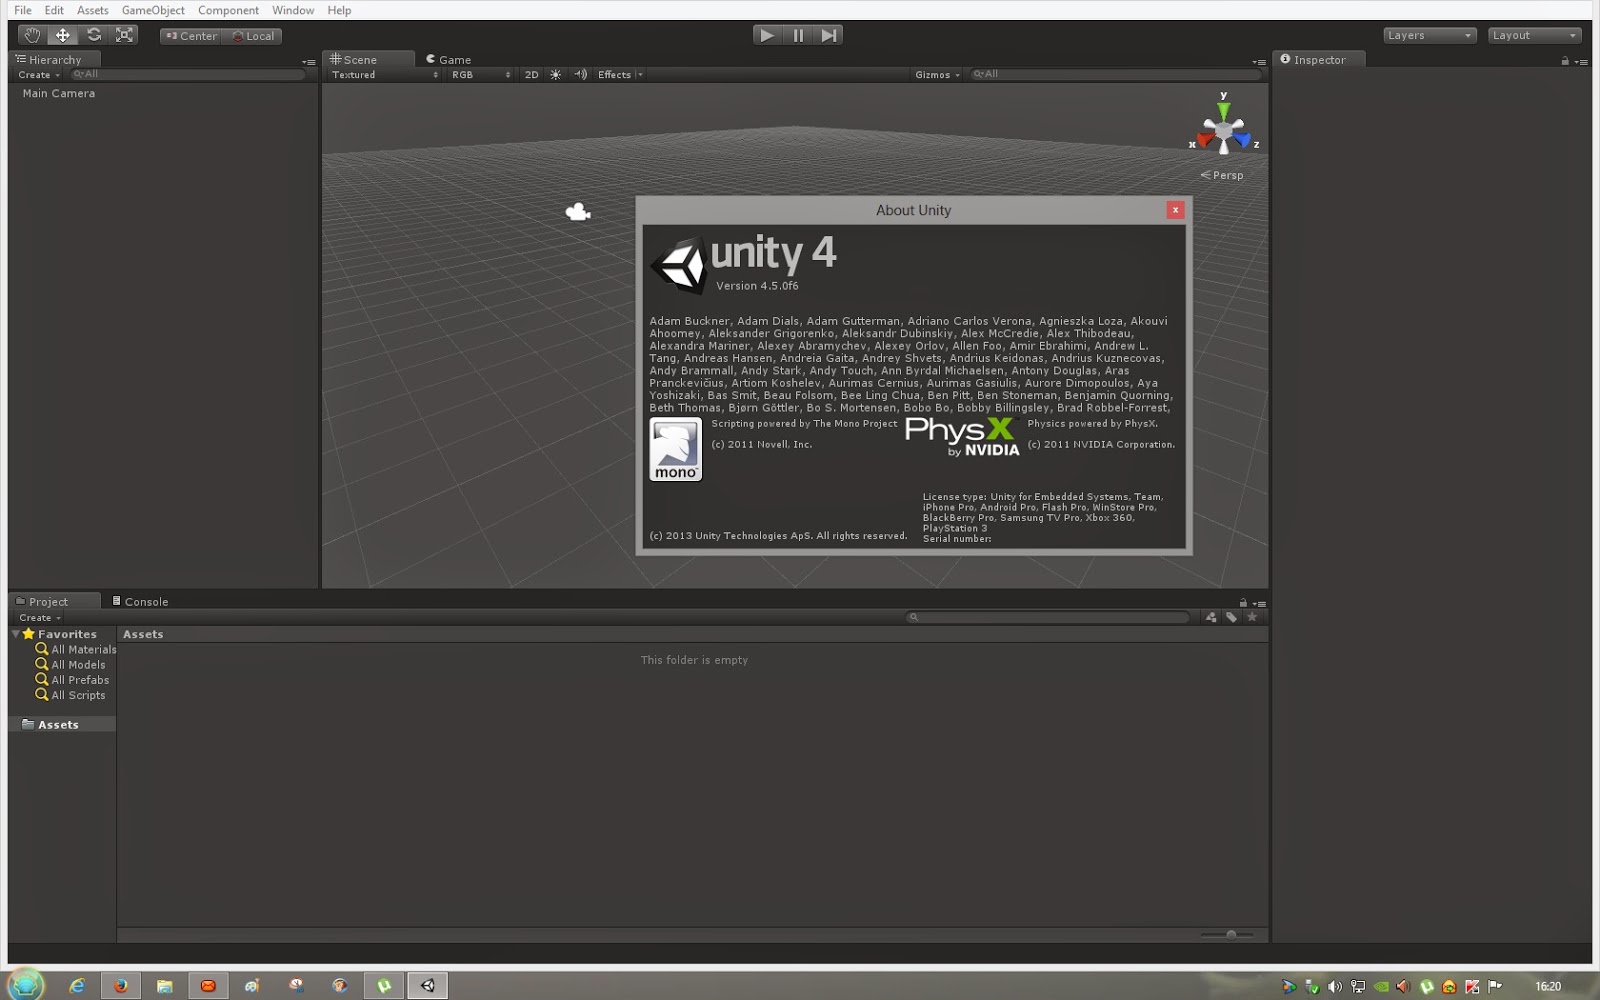Select the Move (translate) tool
Viewport: 1600px width, 1000px height.
click(x=63, y=35)
